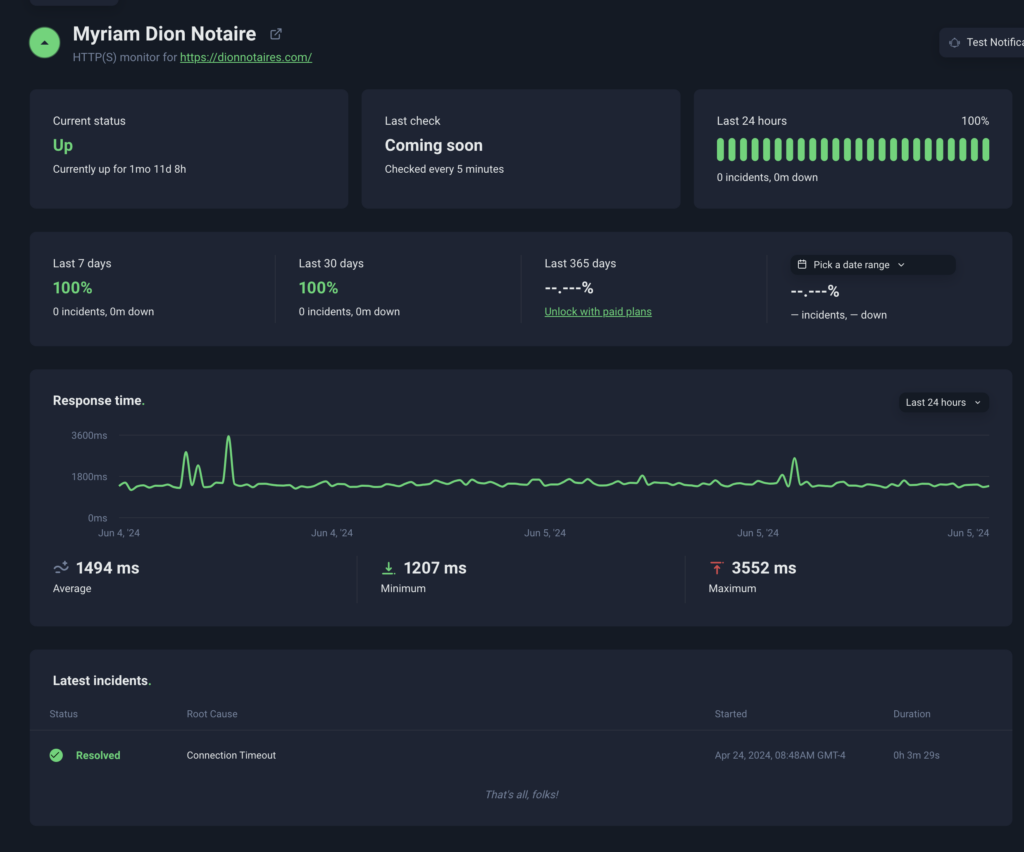Click the last uptime bar in Last 24 hours
Image resolution: width=1024 pixels, height=852 pixels.
[x=986, y=150]
